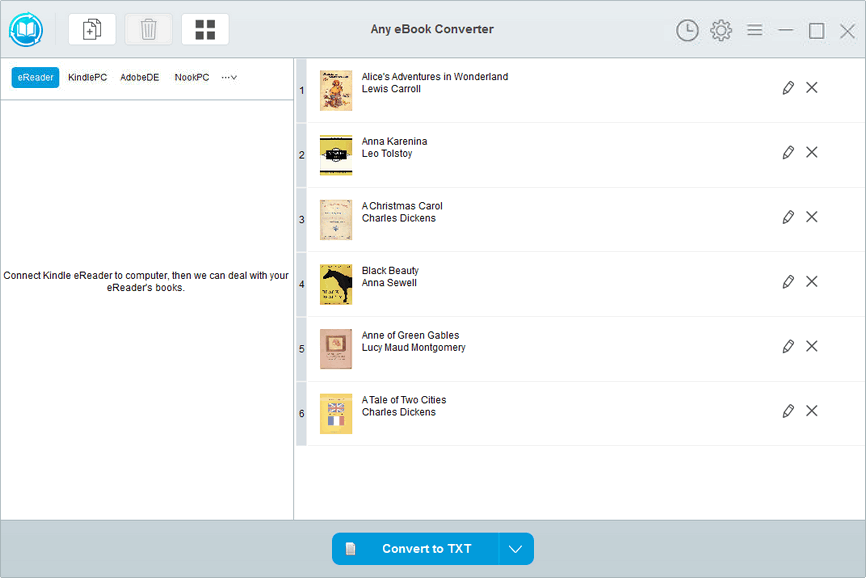Switch to grid view layout icon

click(x=205, y=29)
